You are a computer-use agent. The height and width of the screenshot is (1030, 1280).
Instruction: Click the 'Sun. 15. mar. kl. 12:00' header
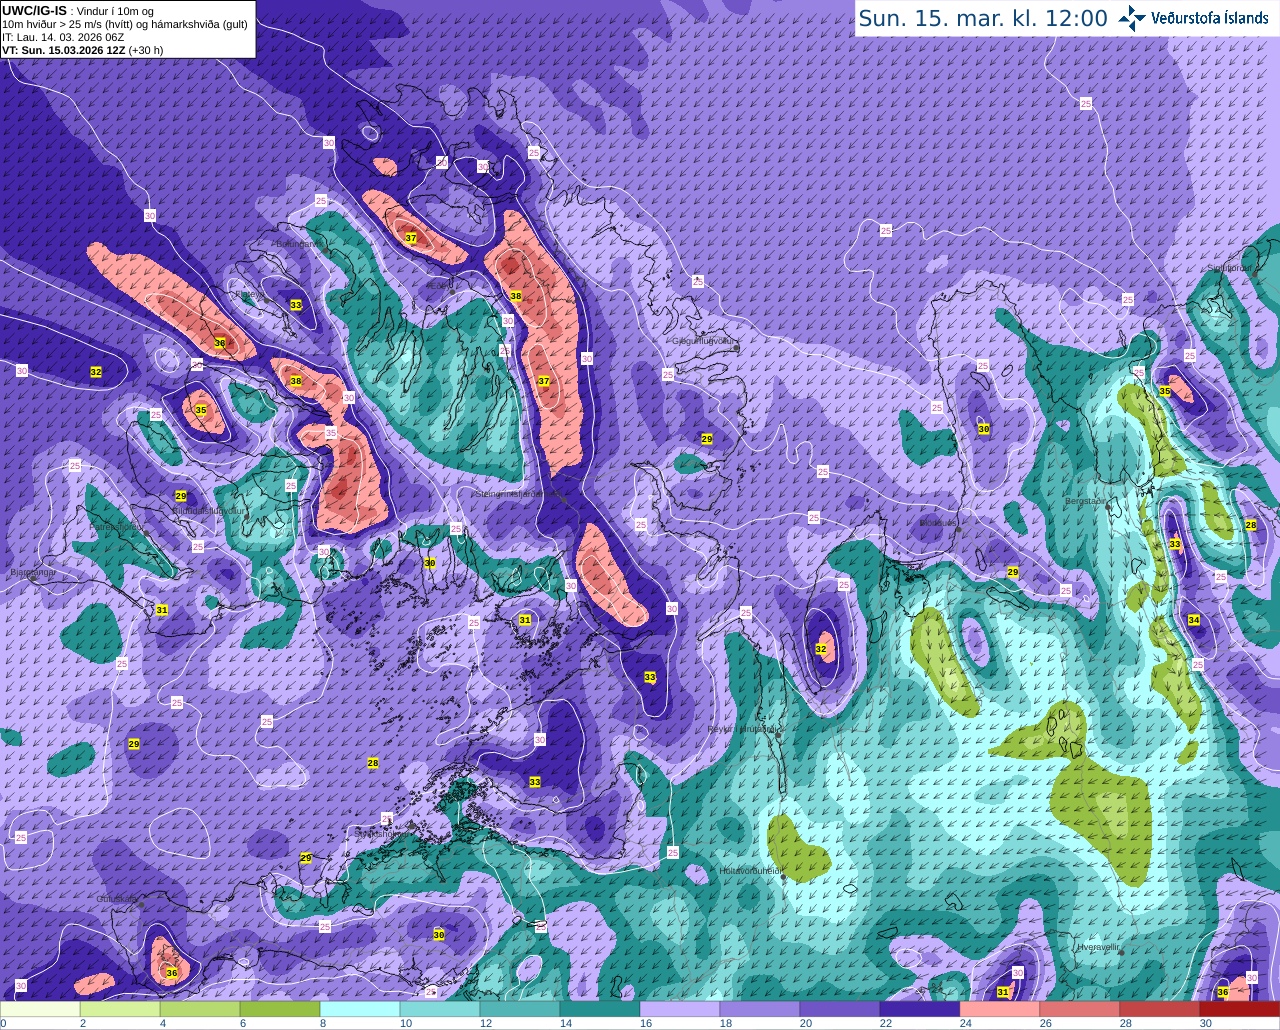click(x=983, y=18)
